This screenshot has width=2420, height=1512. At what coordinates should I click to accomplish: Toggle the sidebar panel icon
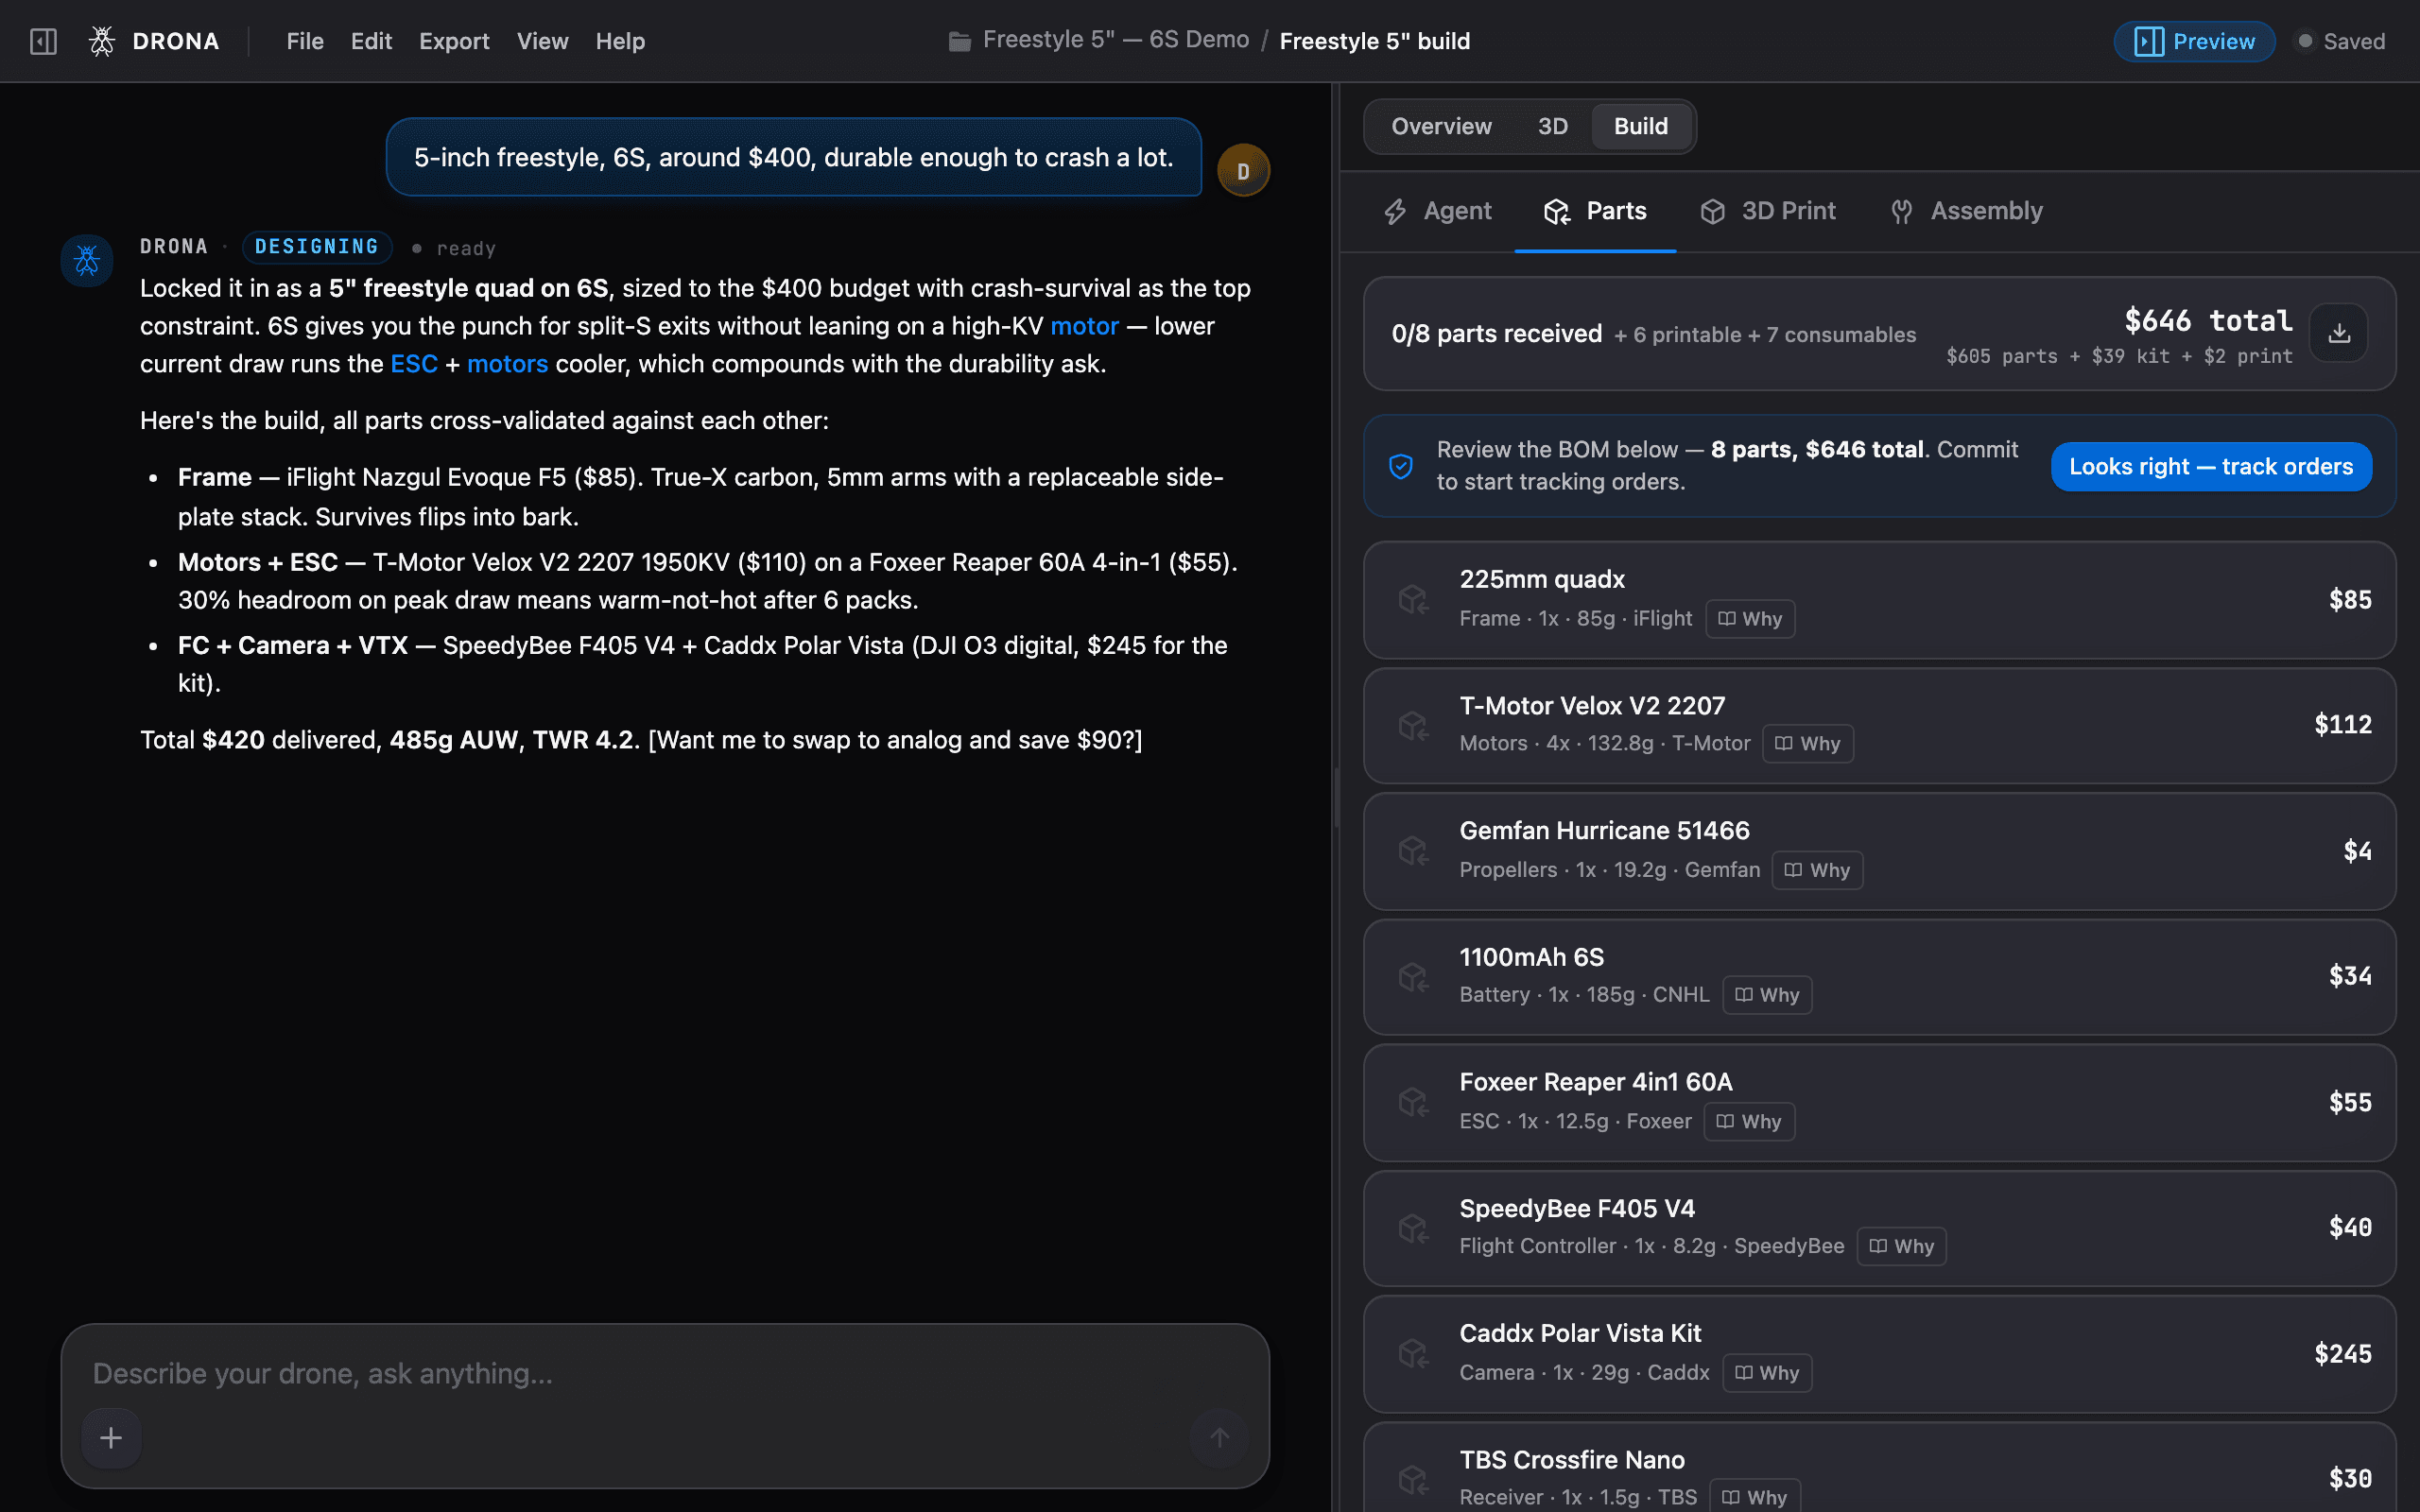coord(43,41)
